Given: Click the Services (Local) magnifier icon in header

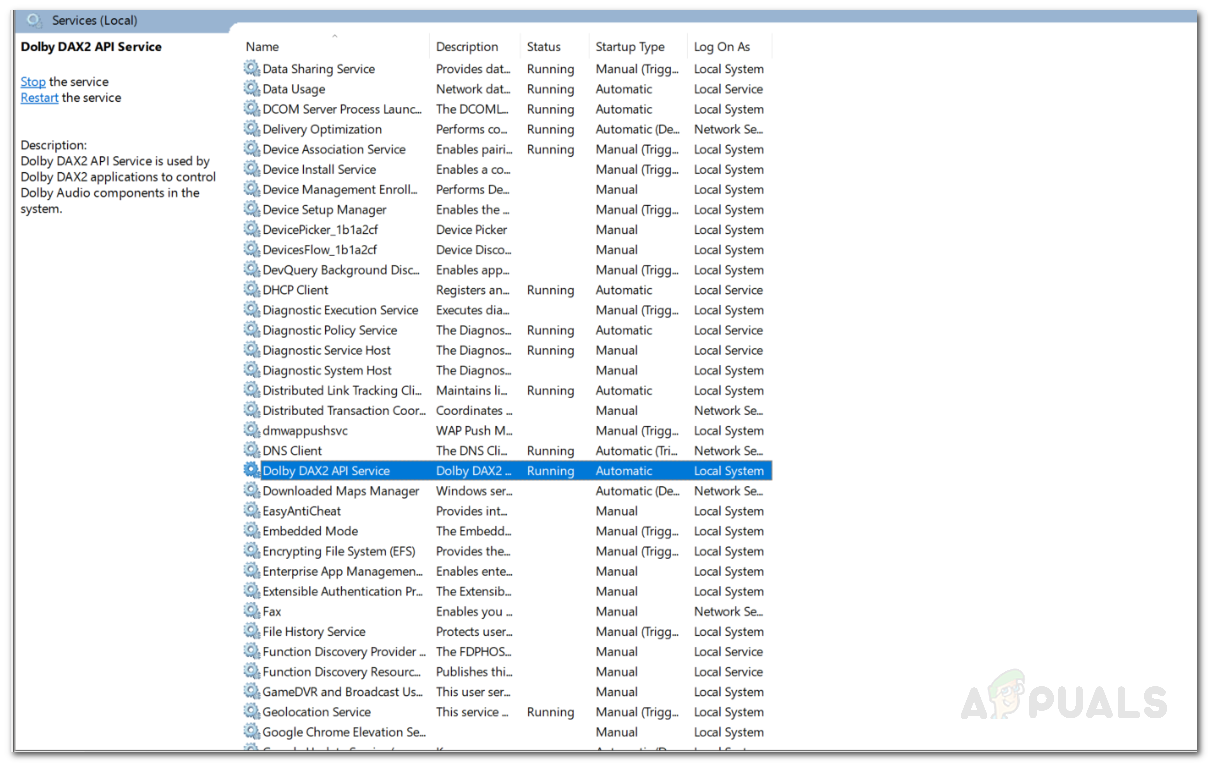Looking at the screenshot, I should click(x=34, y=20).
